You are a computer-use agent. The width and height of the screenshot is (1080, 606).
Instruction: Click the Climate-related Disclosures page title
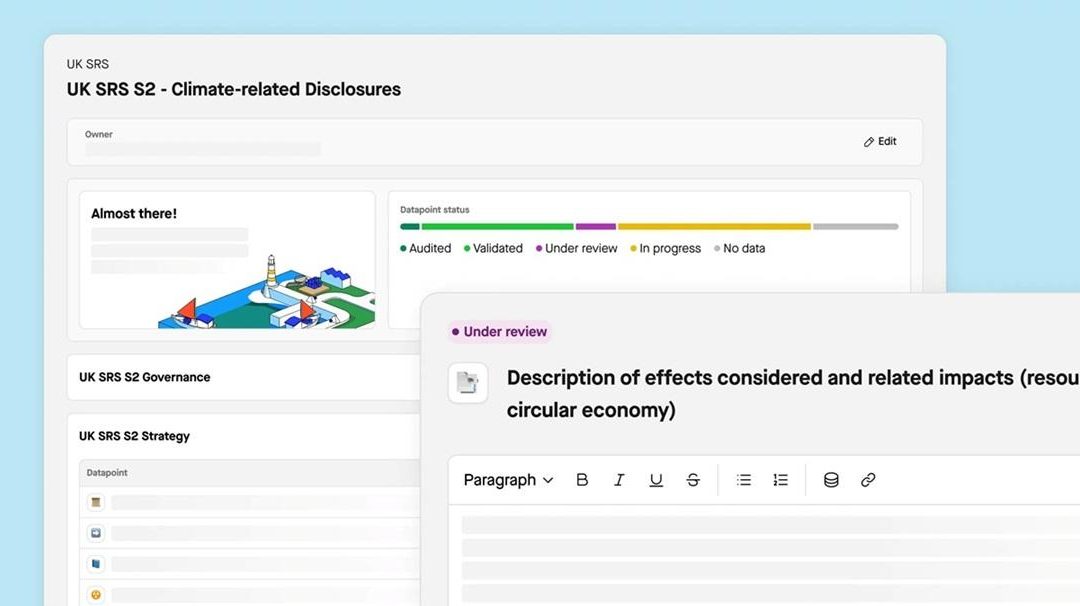point(233,90)
